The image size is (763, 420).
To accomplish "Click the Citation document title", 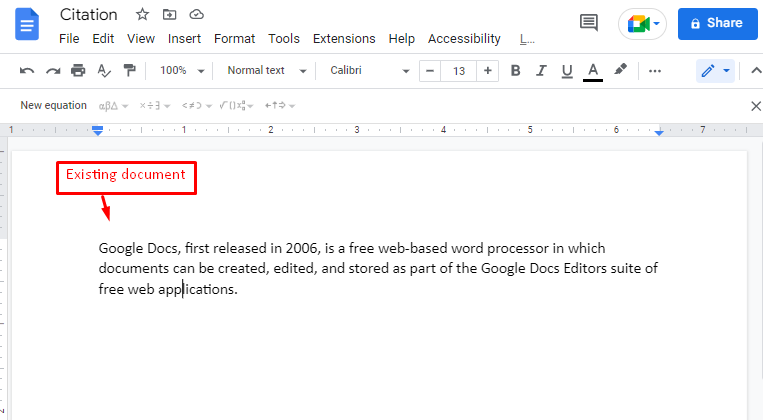I will 89,15.
